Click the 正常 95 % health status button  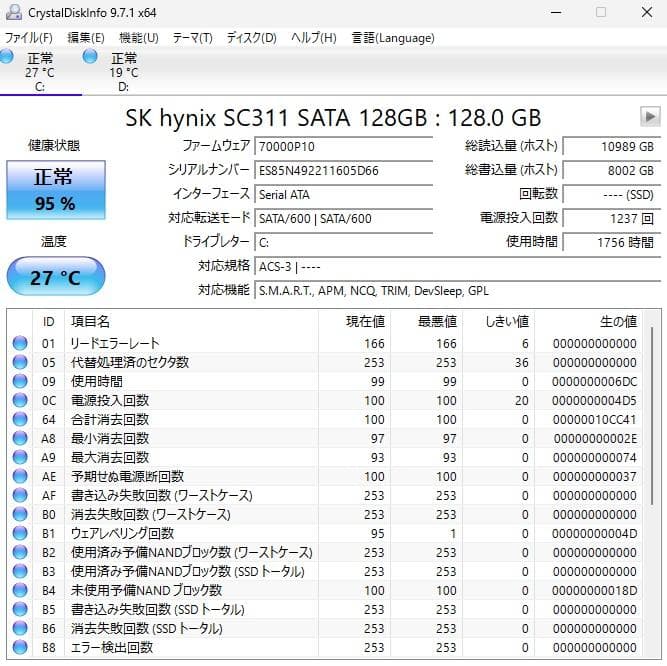[x=56, y=190]
